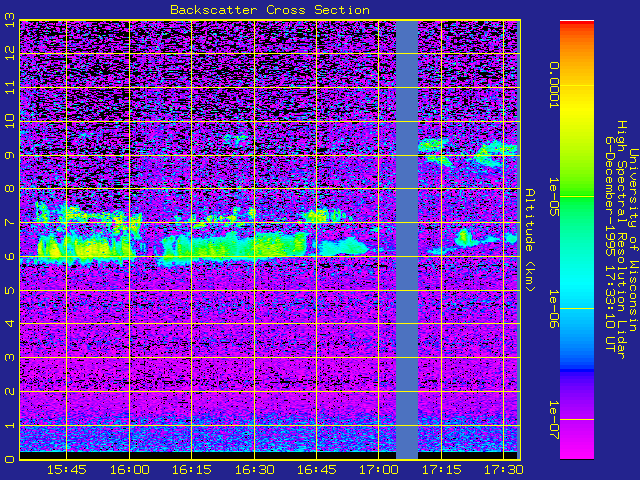Screen dimensions: 640x480
Task: Click the 16:00 time axis label
Action: point(129,470)
